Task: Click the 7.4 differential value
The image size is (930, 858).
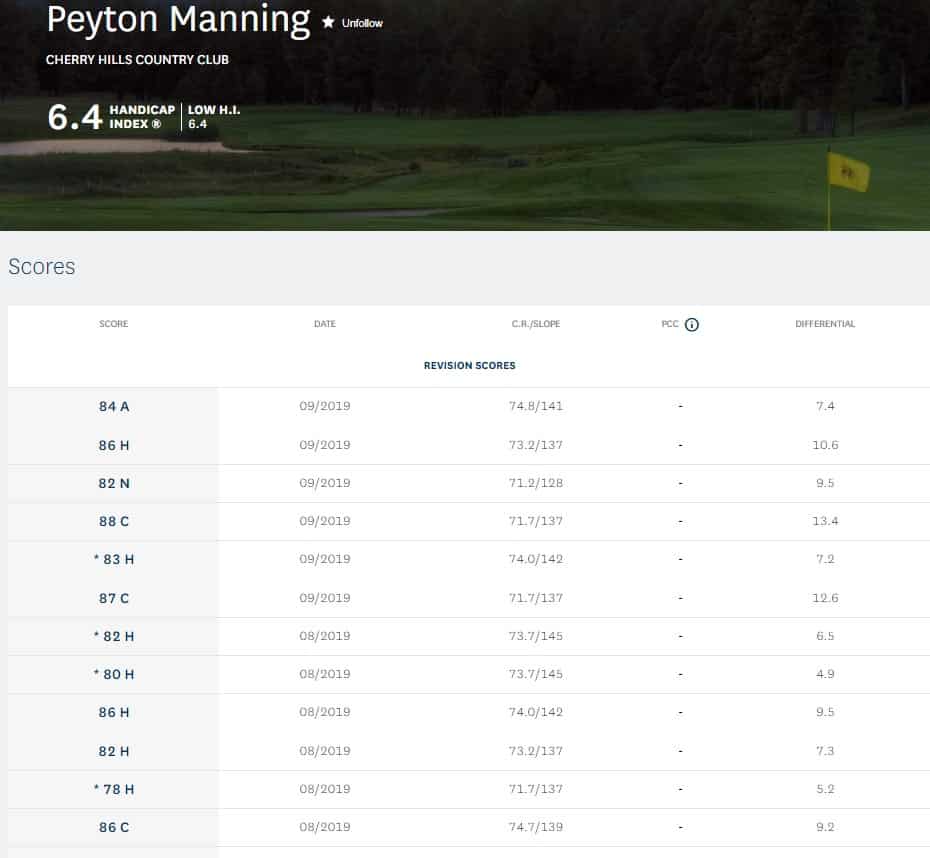Action: pyautogui.click(x=825, y=406)
